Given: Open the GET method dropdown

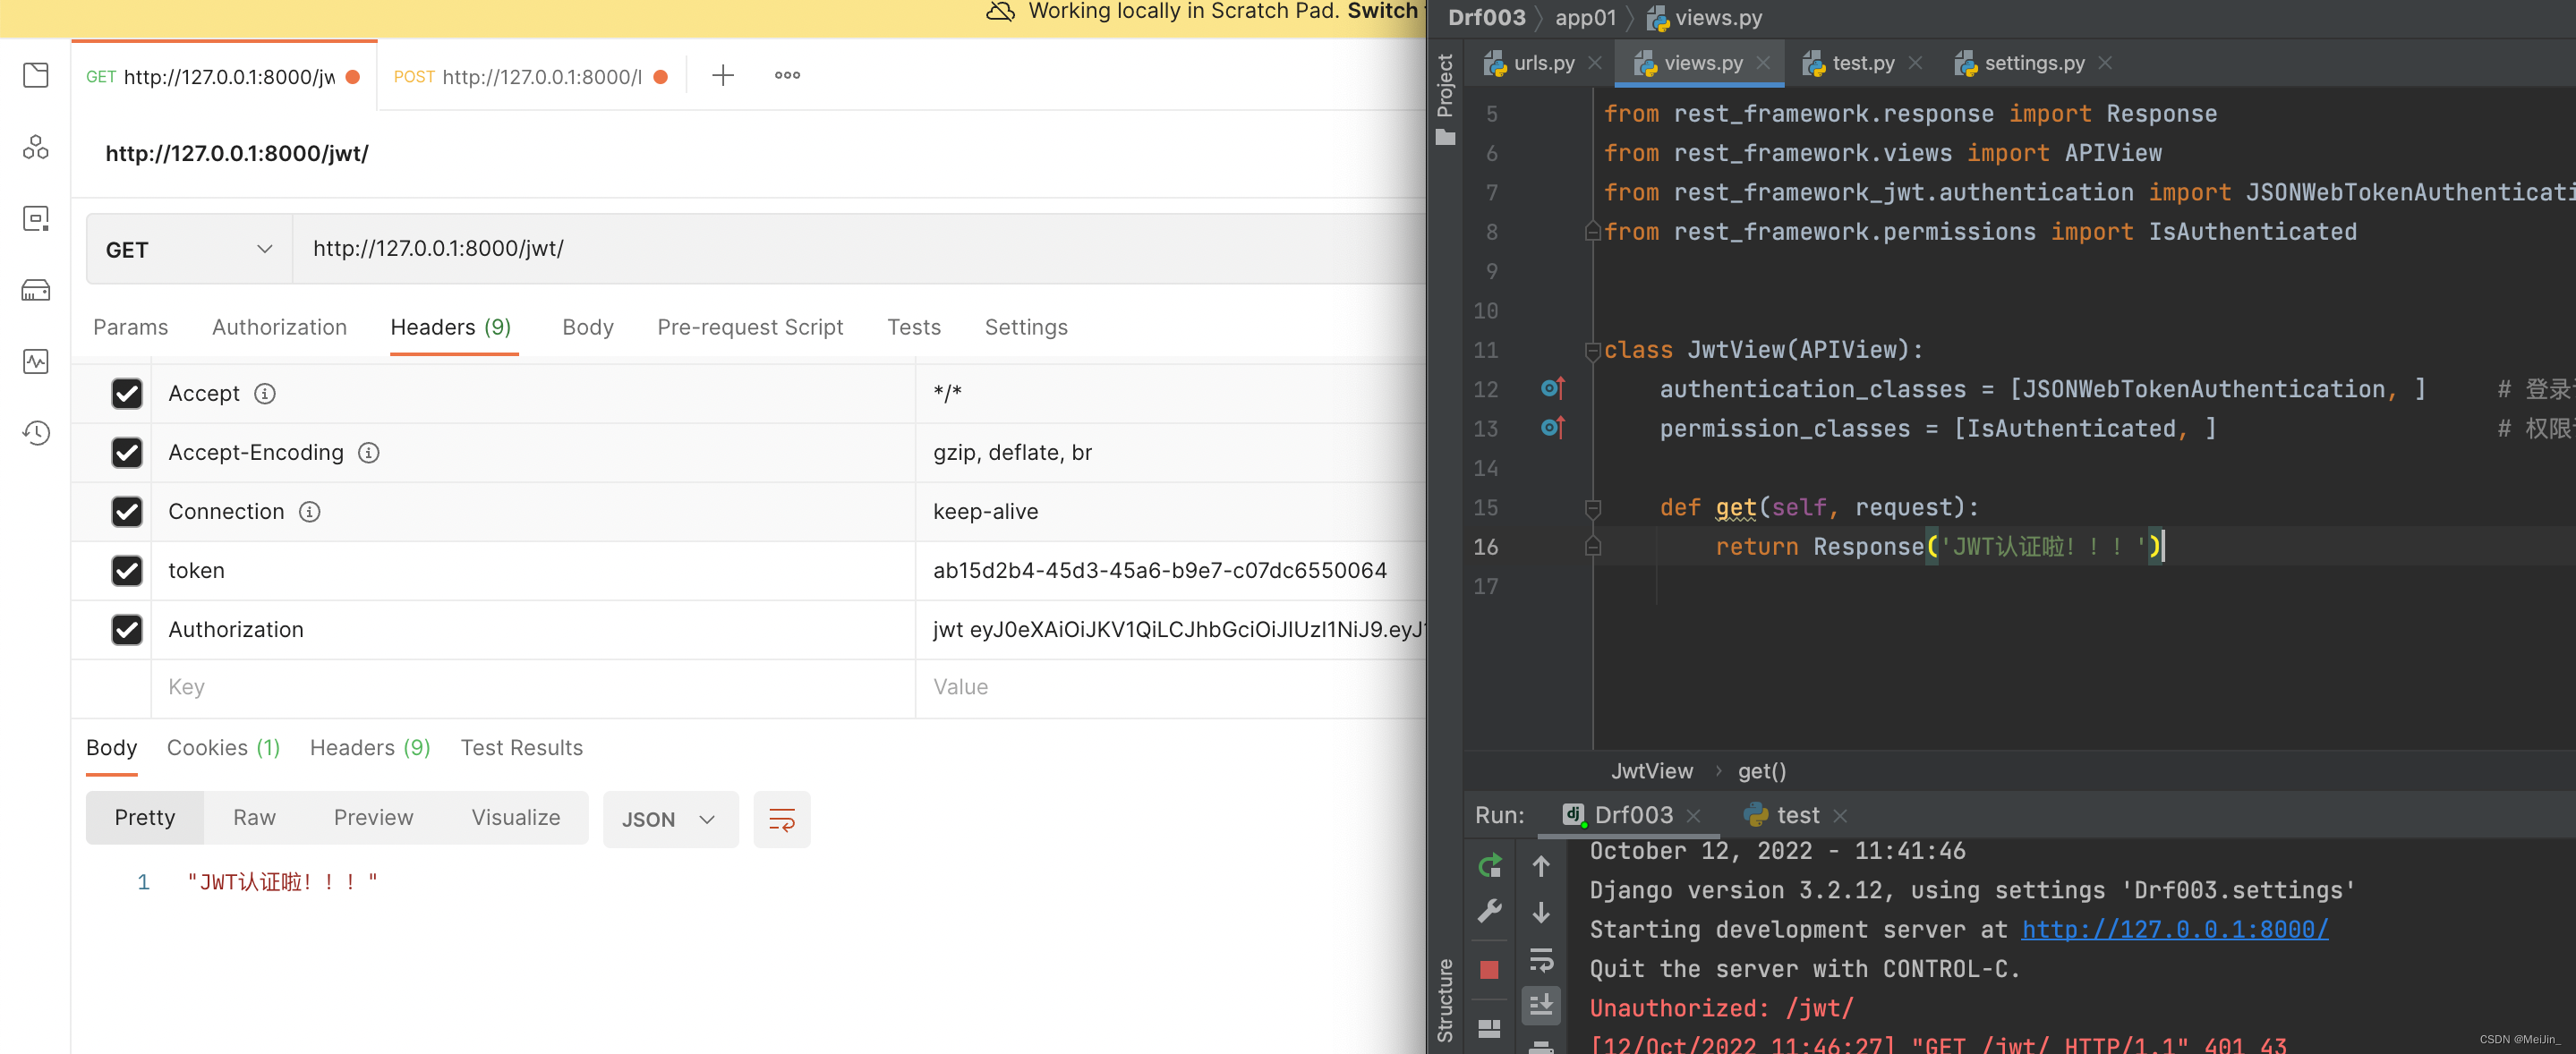Looking at the screenshot, I should [x=189, y=250].
